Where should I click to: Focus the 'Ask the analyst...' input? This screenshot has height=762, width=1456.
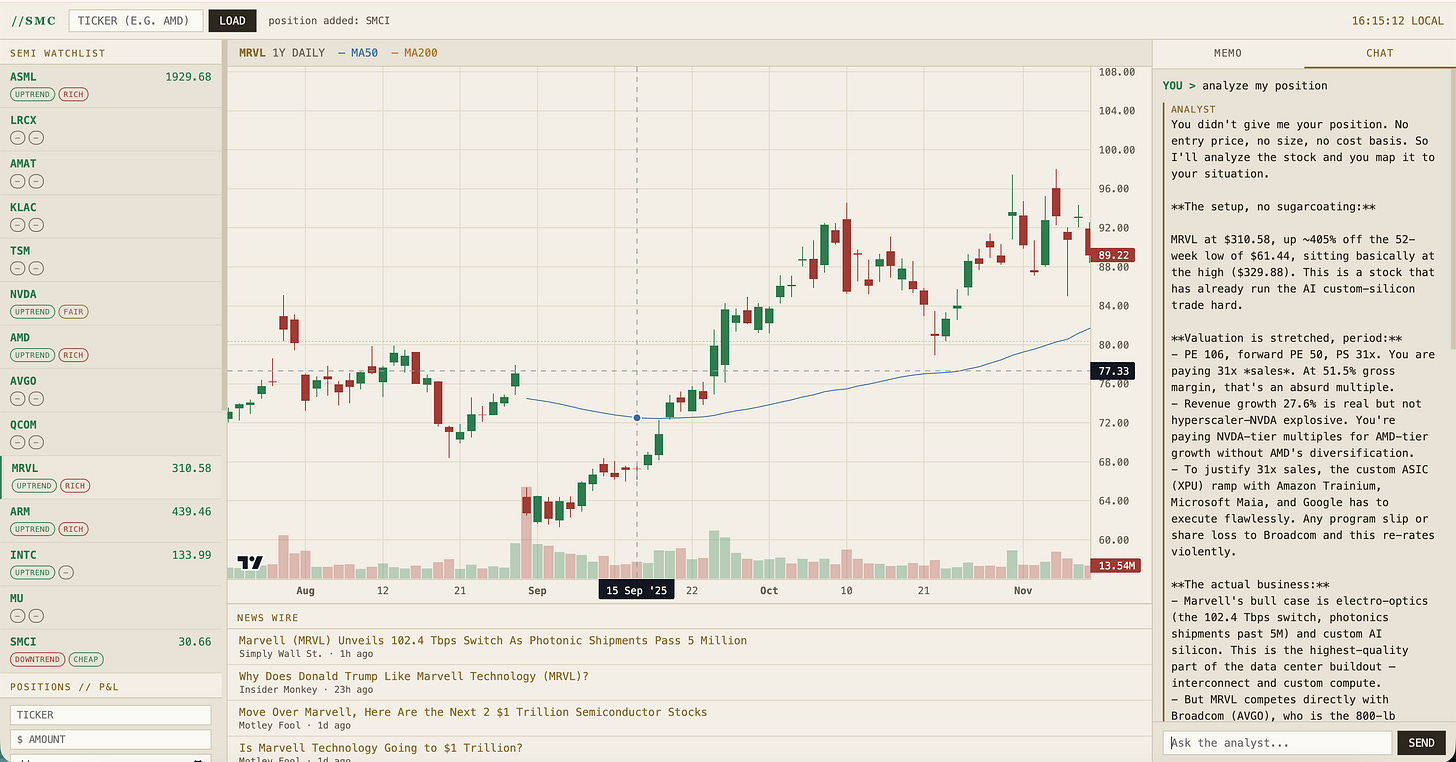[x=1277, y=743]
